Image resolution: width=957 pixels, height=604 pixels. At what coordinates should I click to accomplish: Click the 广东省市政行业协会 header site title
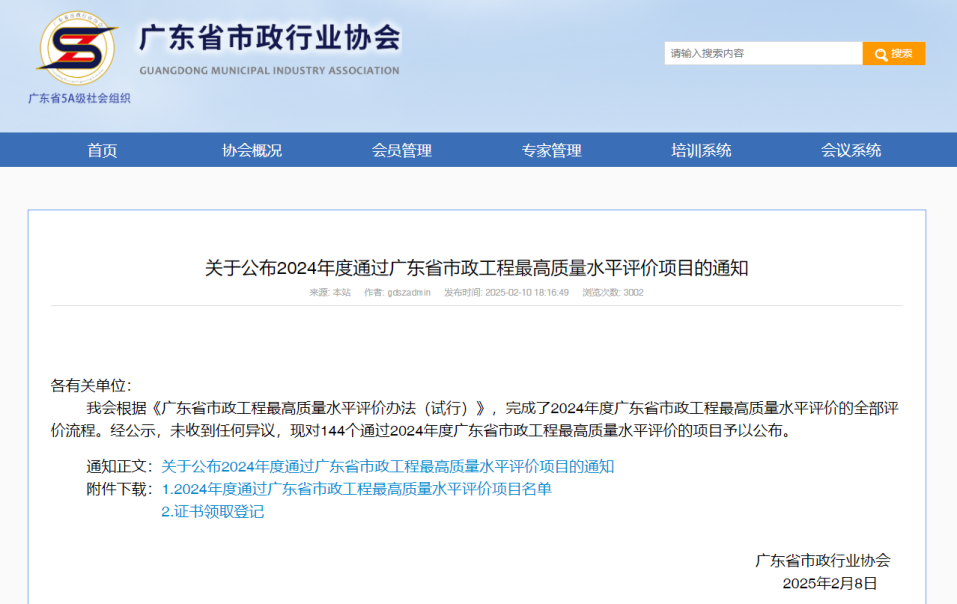[x=269, y=38]
